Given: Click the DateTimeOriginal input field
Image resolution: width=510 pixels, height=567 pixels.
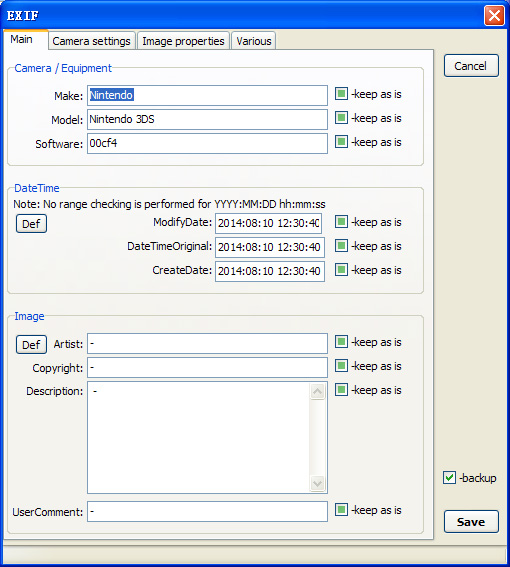Looking at the screenshot, I should (x=270, y=247).
